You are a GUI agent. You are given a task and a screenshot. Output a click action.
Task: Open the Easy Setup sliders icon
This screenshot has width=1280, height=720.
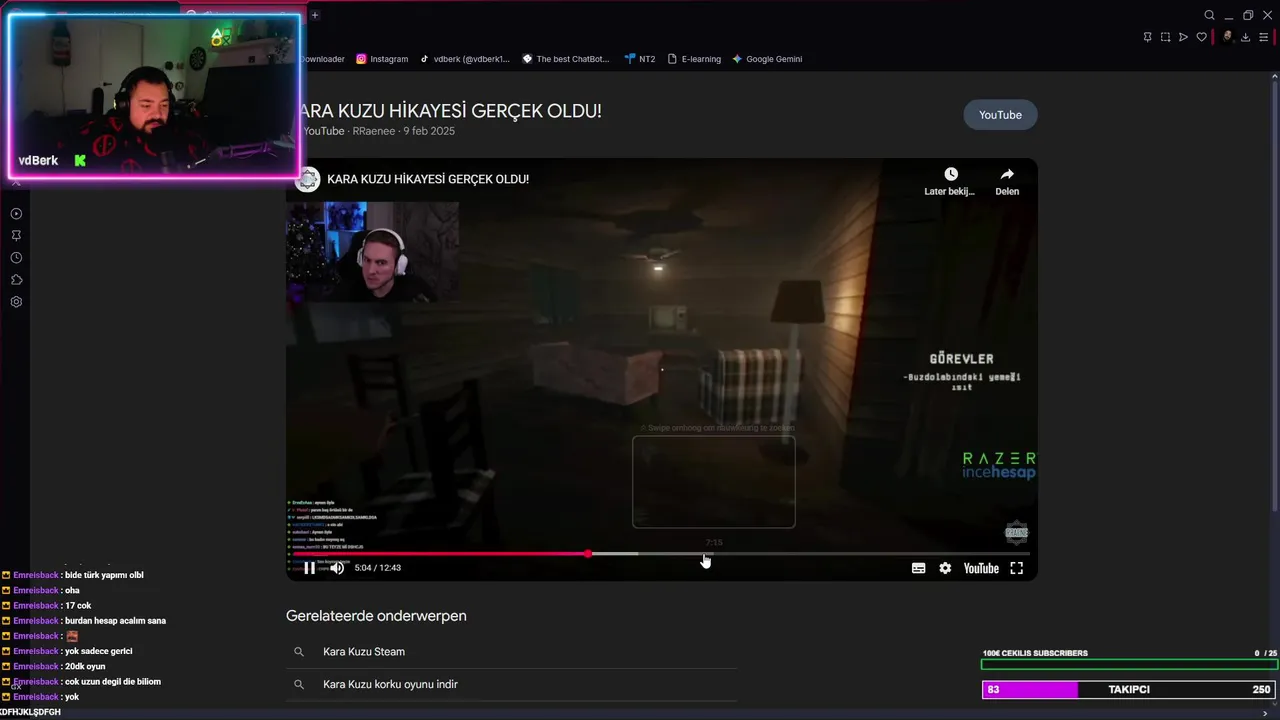pyautogui.click(x=1263, y=37)
